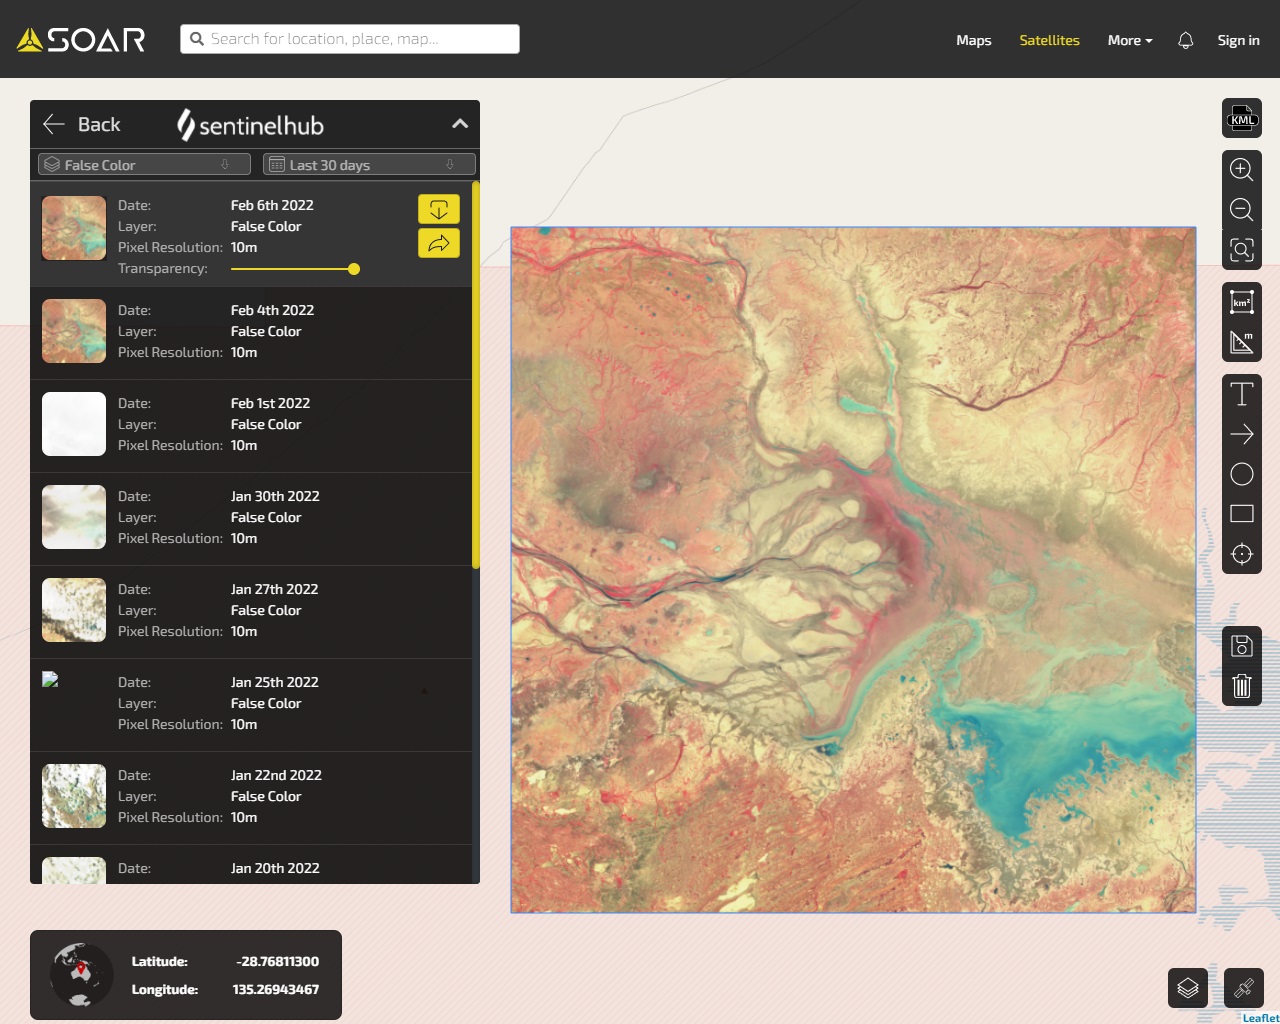Save the annotations with disk icon
This screenshot has height=1024, width=1280.
(1242, 646)
